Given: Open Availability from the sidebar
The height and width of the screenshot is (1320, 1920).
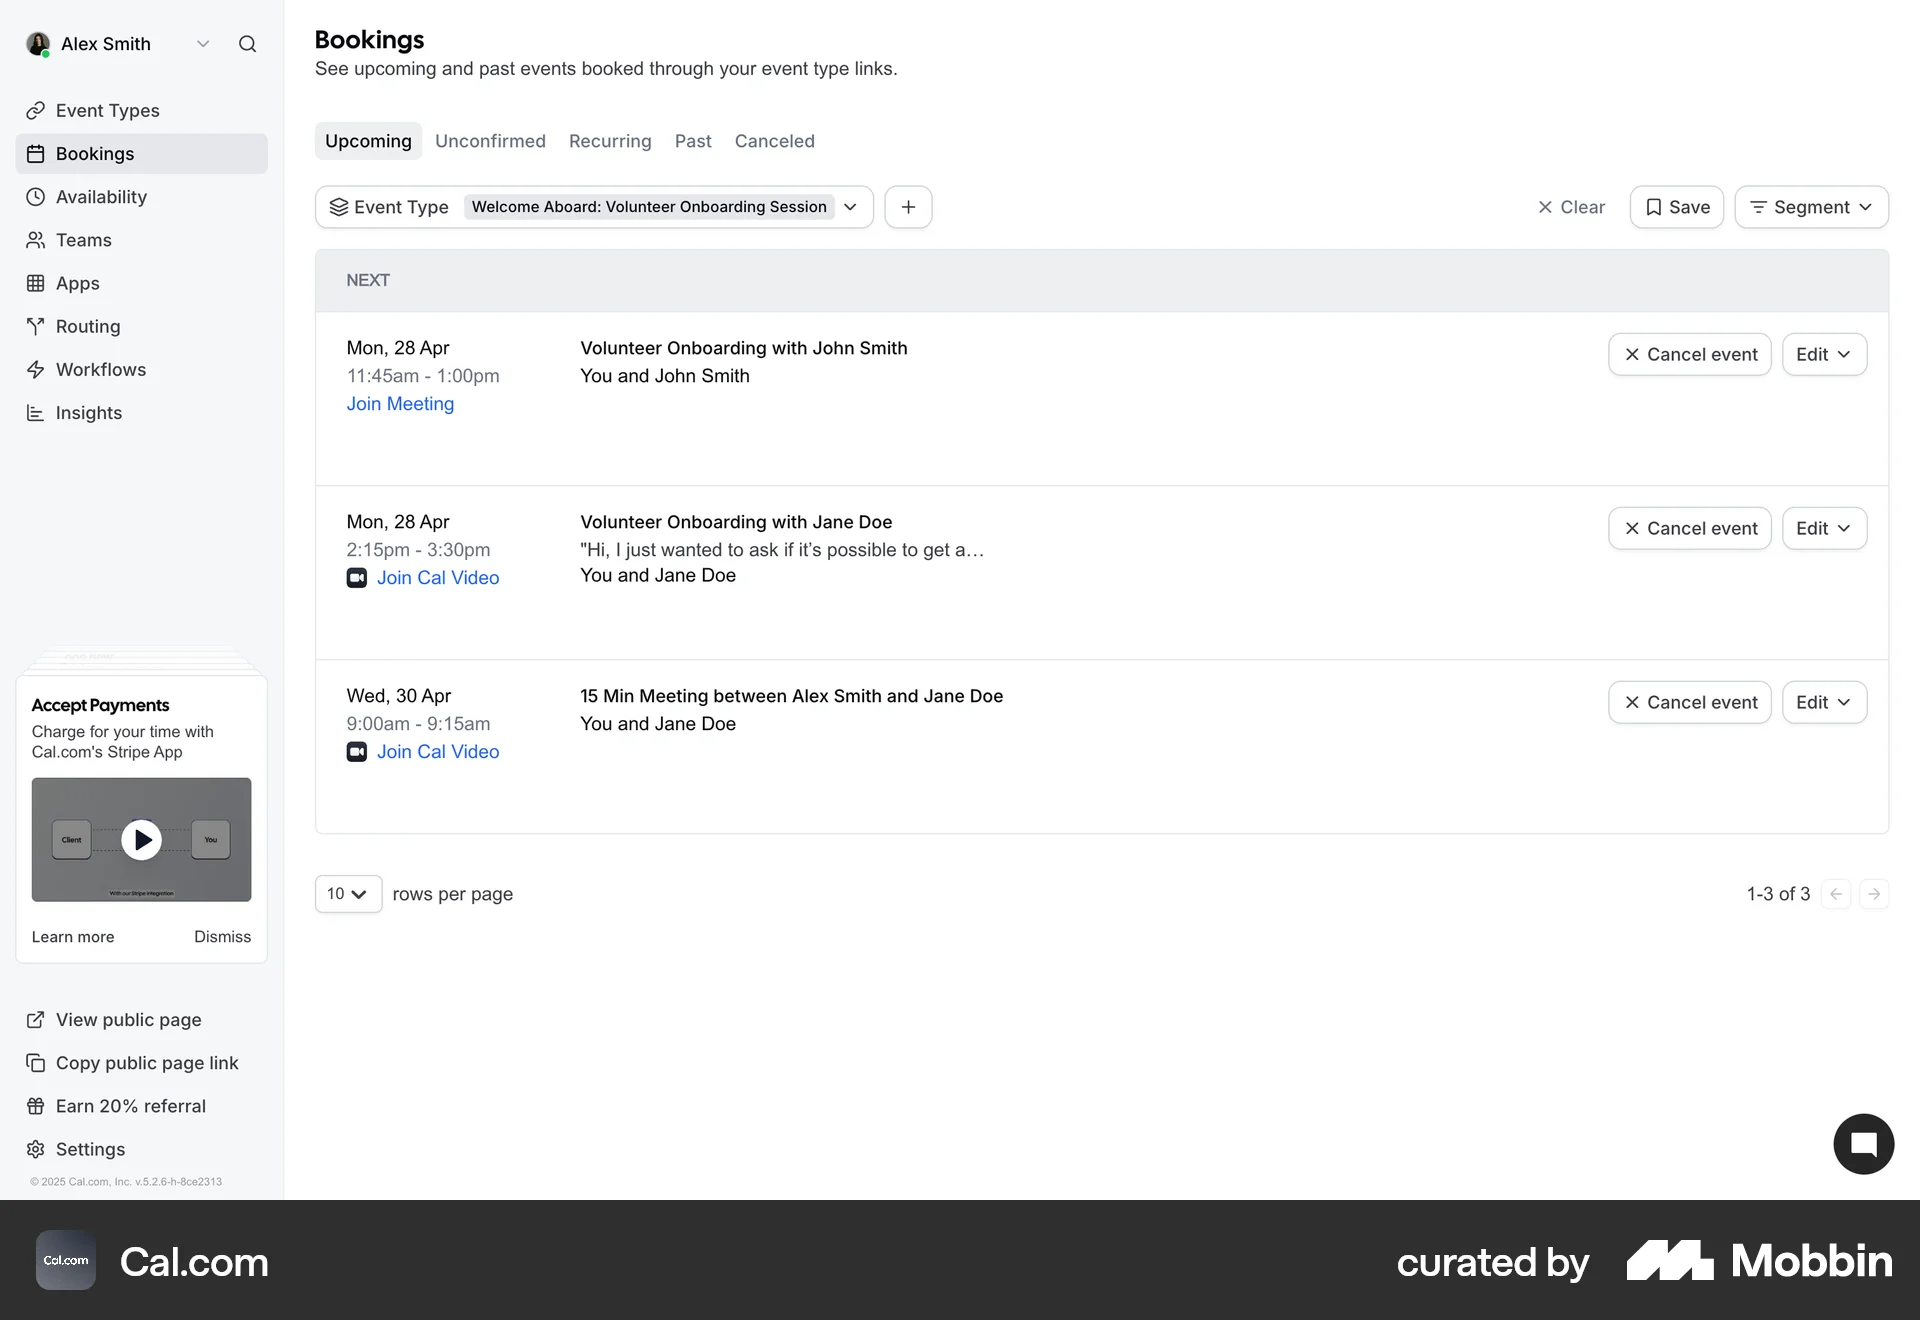Looking at the screenshot, I should pyautogui.click(x=100, y=197).
